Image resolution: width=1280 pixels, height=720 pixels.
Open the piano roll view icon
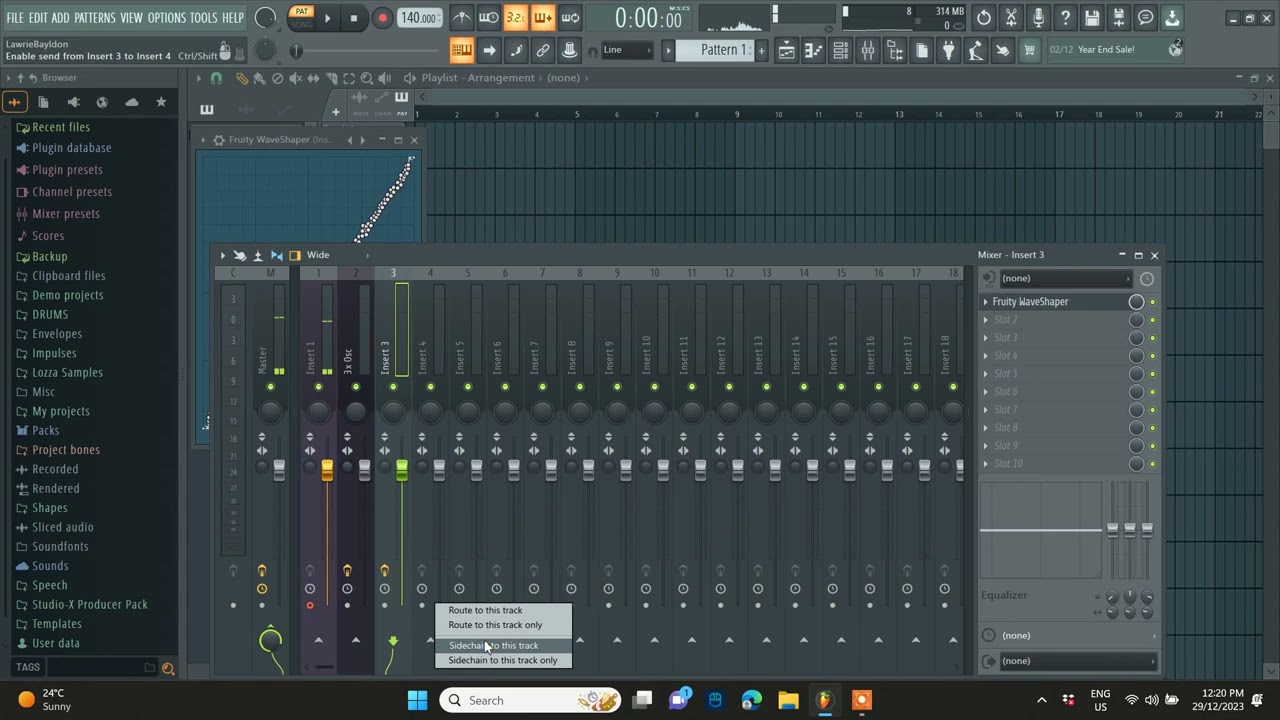coord(813,50)
